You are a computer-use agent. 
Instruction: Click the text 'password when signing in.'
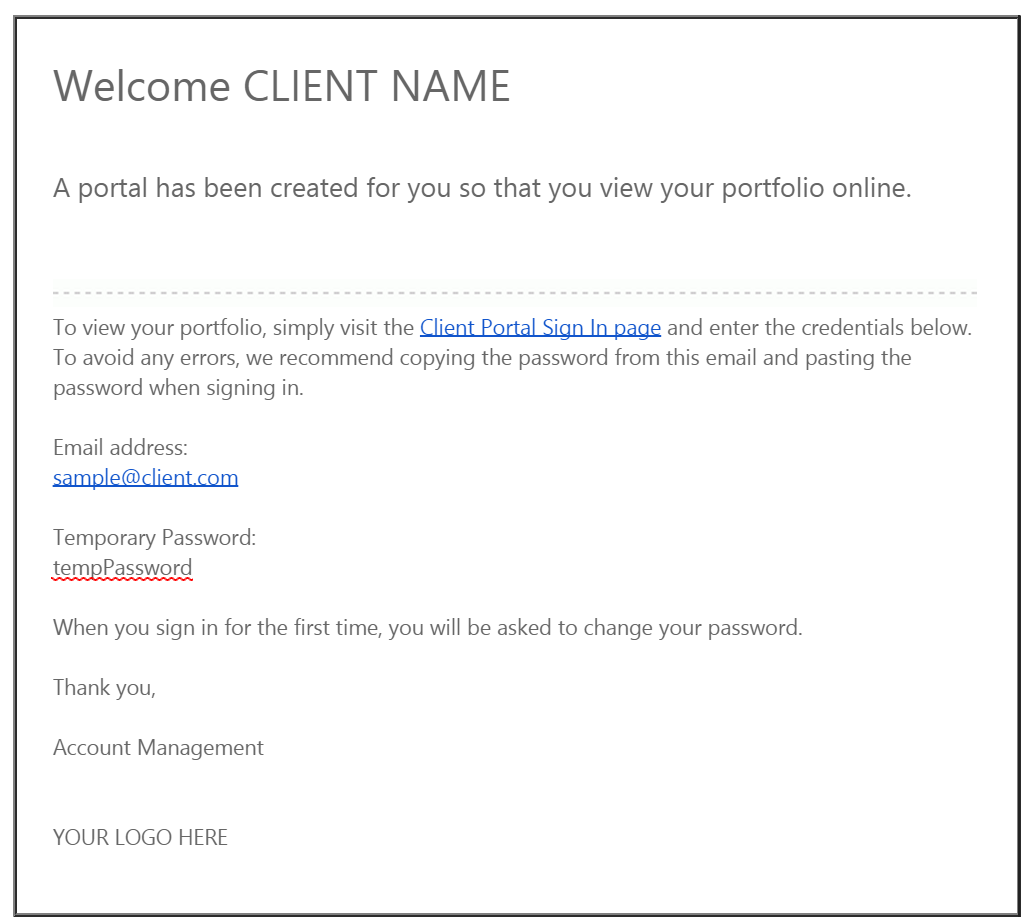(178, 388)
